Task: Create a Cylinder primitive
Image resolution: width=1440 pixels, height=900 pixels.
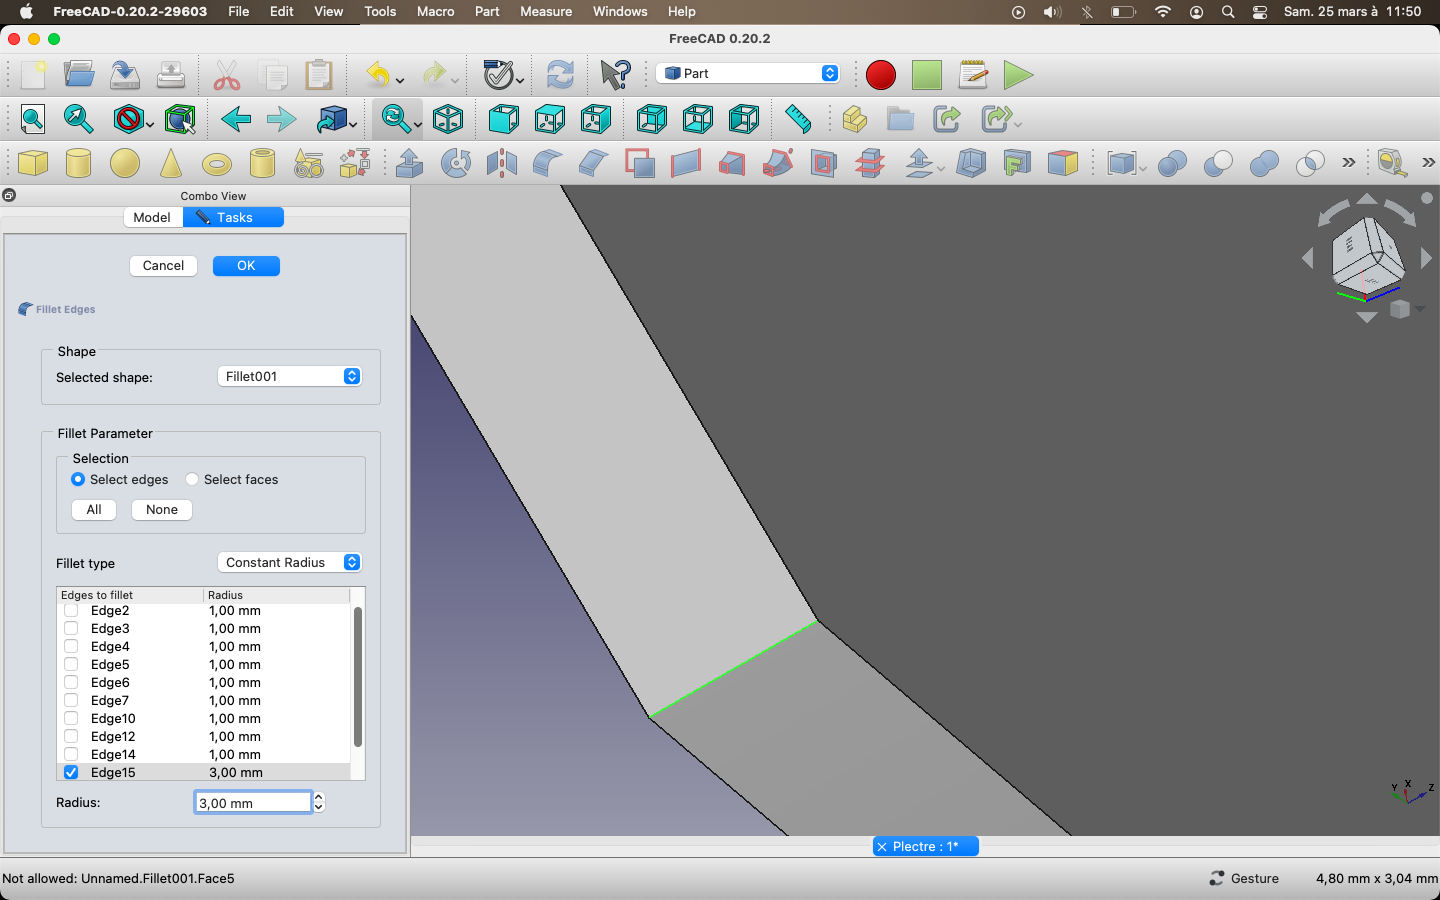Action: pyautogui.click(x=78, y=163)
